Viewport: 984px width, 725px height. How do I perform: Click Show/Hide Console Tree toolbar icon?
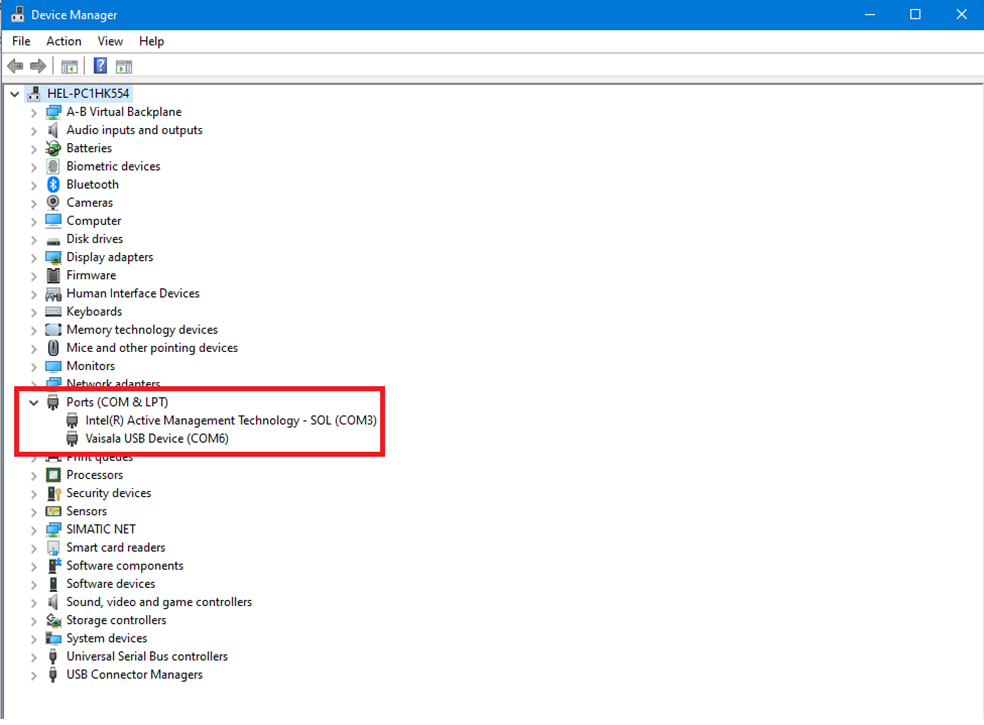click(x=69, y=67)
